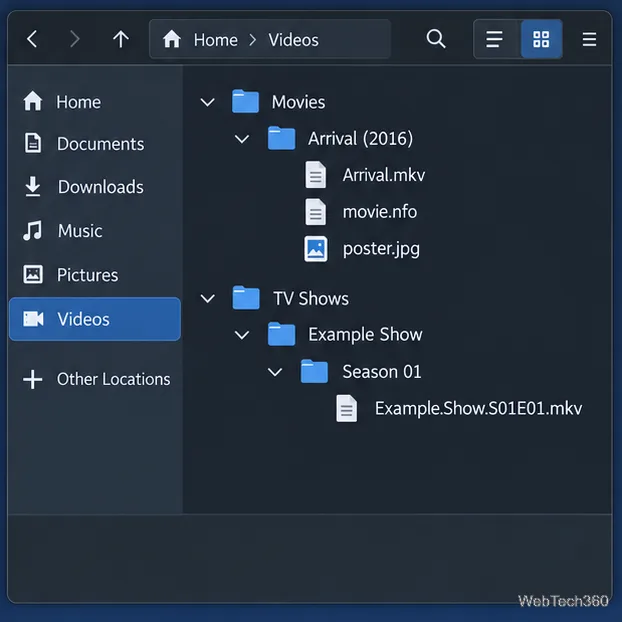The image size is (622, 622).
Task: Click the Pictures frame icon
Action: click(x=33, y=275)
